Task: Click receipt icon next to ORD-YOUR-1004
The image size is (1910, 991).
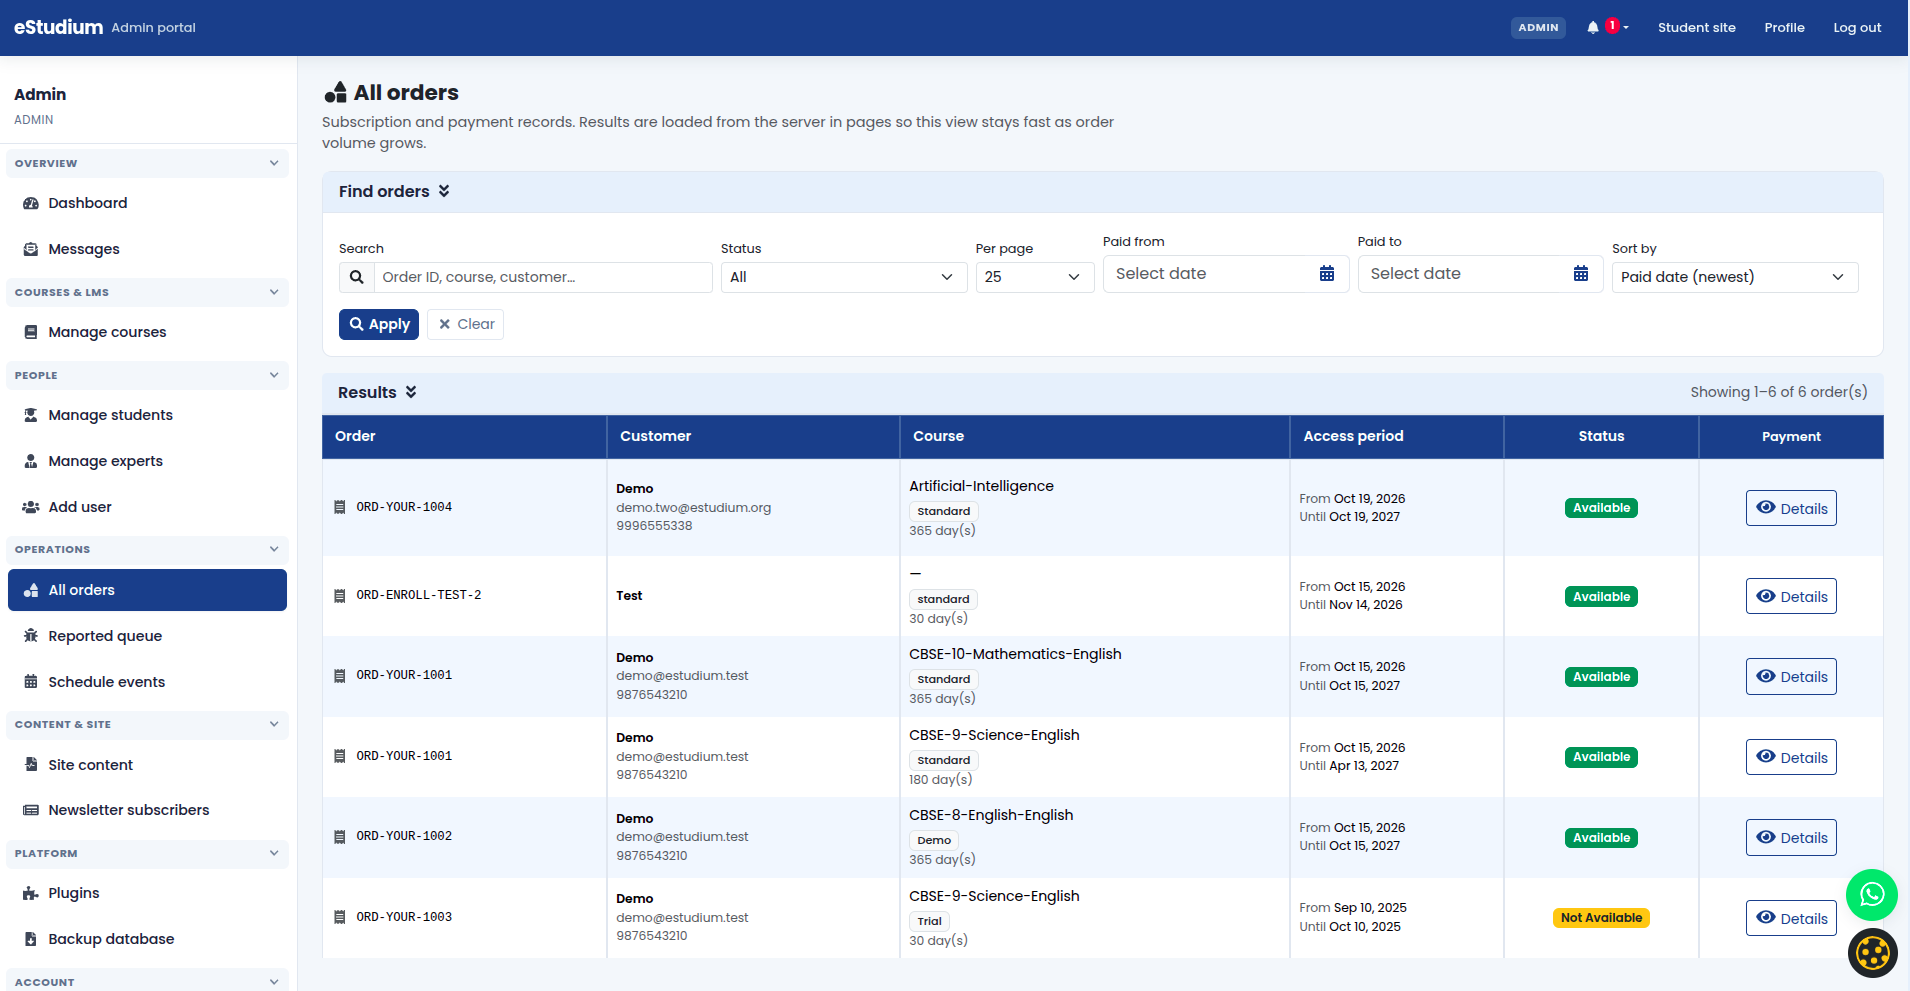Action: (x=340, y=507)
